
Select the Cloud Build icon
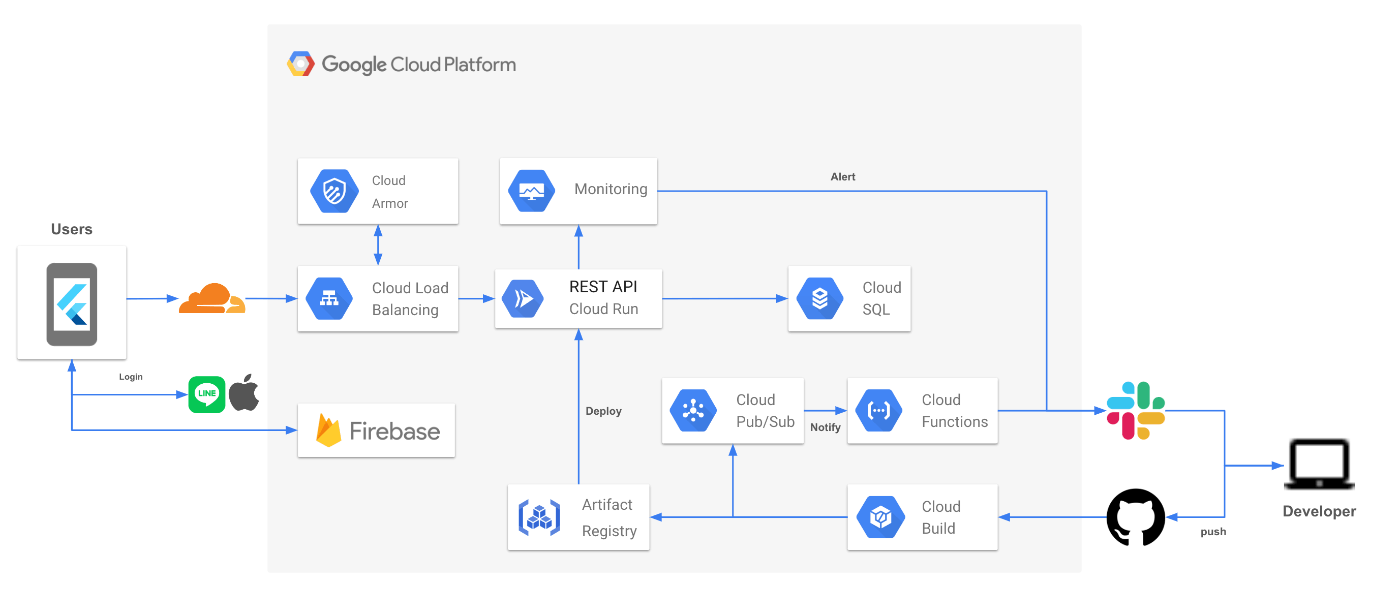click(x=880, y=517)
